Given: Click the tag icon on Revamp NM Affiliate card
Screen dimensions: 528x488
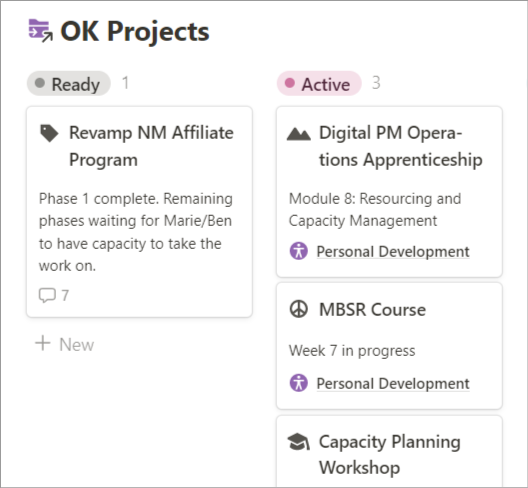Looking at the screenshot, I should point(49,133).
